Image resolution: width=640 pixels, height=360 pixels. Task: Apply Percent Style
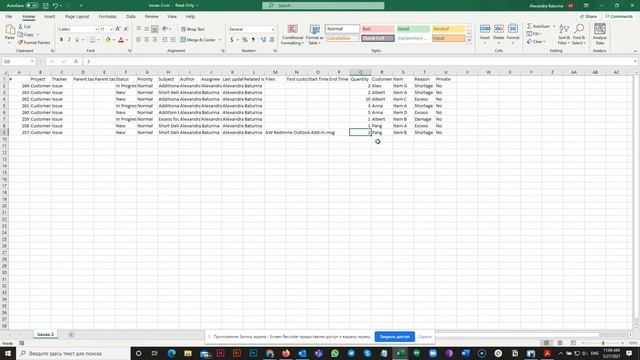[245, 40]
